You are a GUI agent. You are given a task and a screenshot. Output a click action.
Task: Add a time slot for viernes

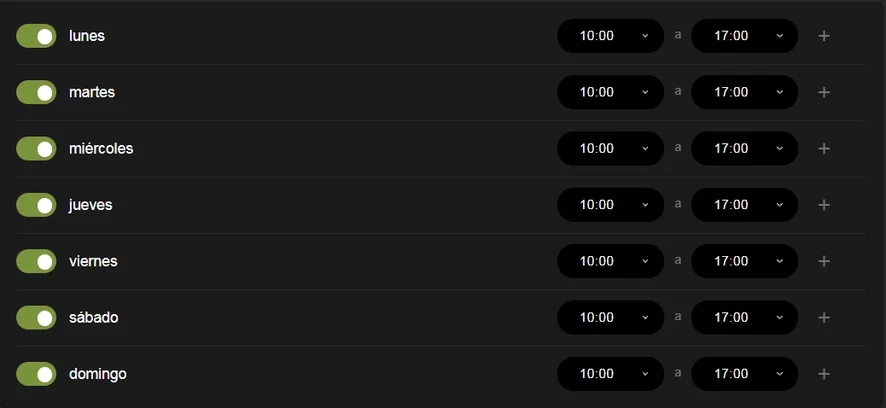click(x=824, y=261)
